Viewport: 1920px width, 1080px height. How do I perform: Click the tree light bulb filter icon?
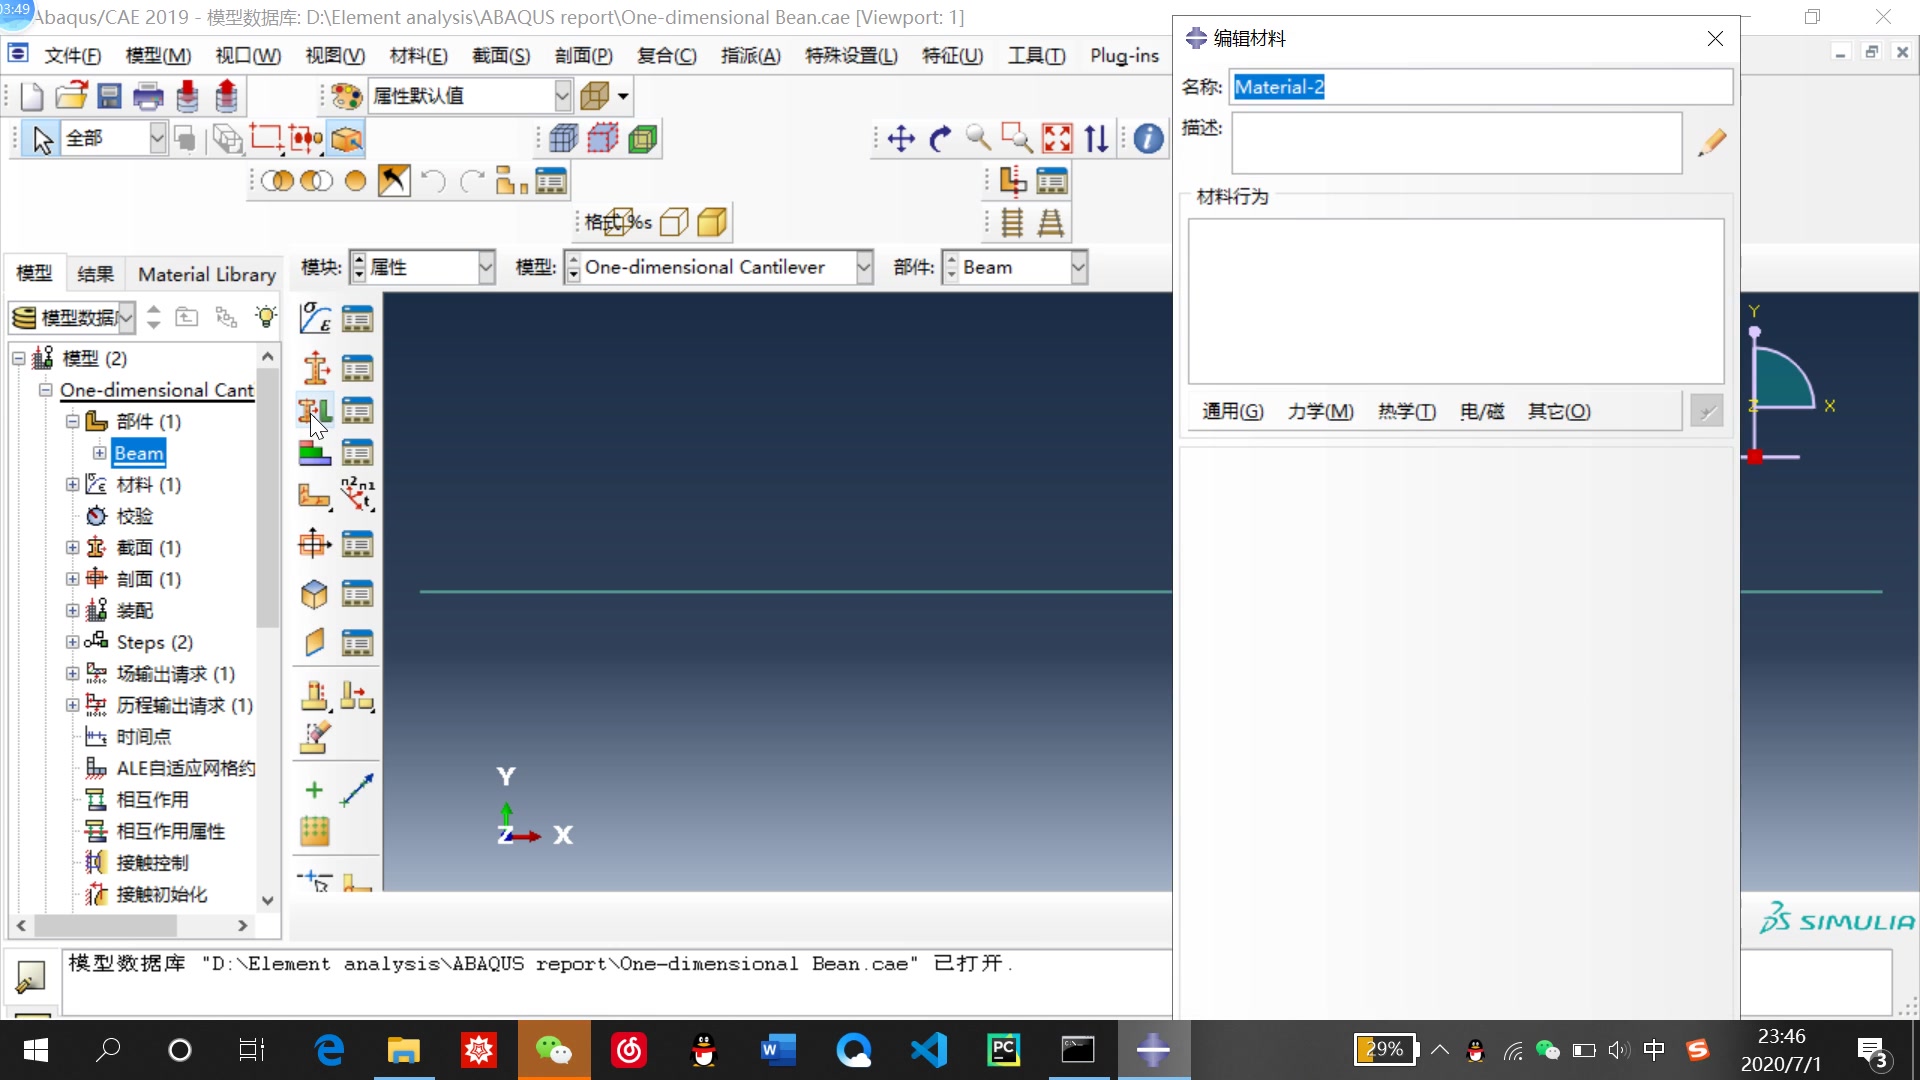(x=266, y=317)
